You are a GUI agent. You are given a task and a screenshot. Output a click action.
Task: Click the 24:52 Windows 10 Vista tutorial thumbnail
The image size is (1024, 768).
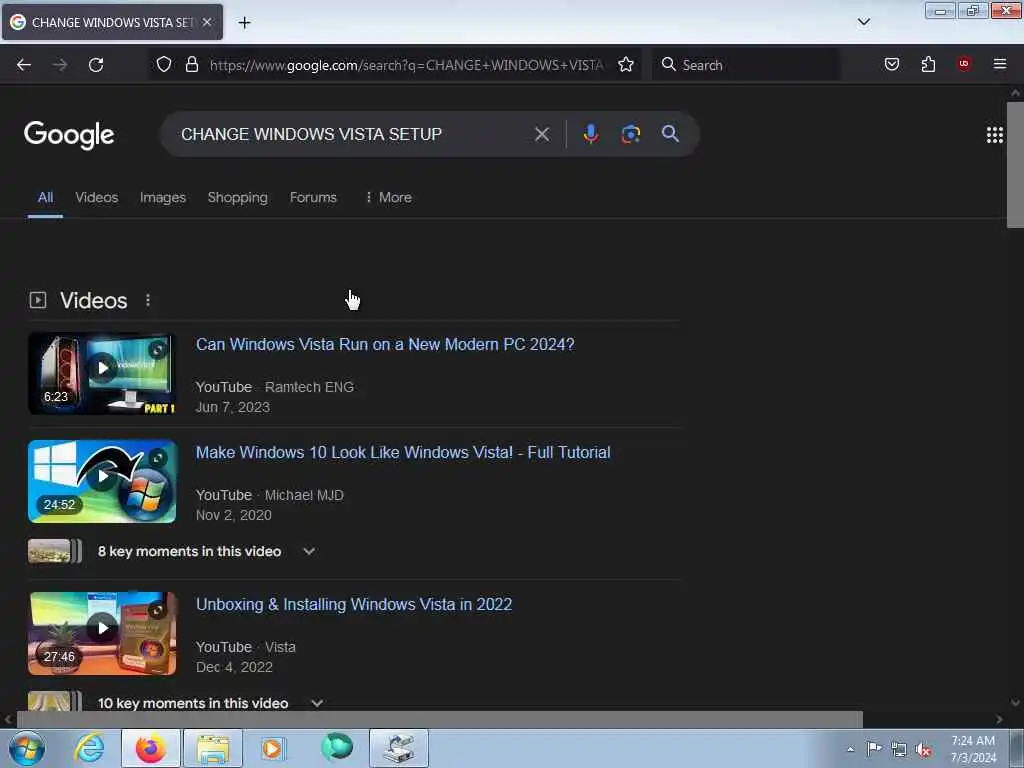(102, 481)
